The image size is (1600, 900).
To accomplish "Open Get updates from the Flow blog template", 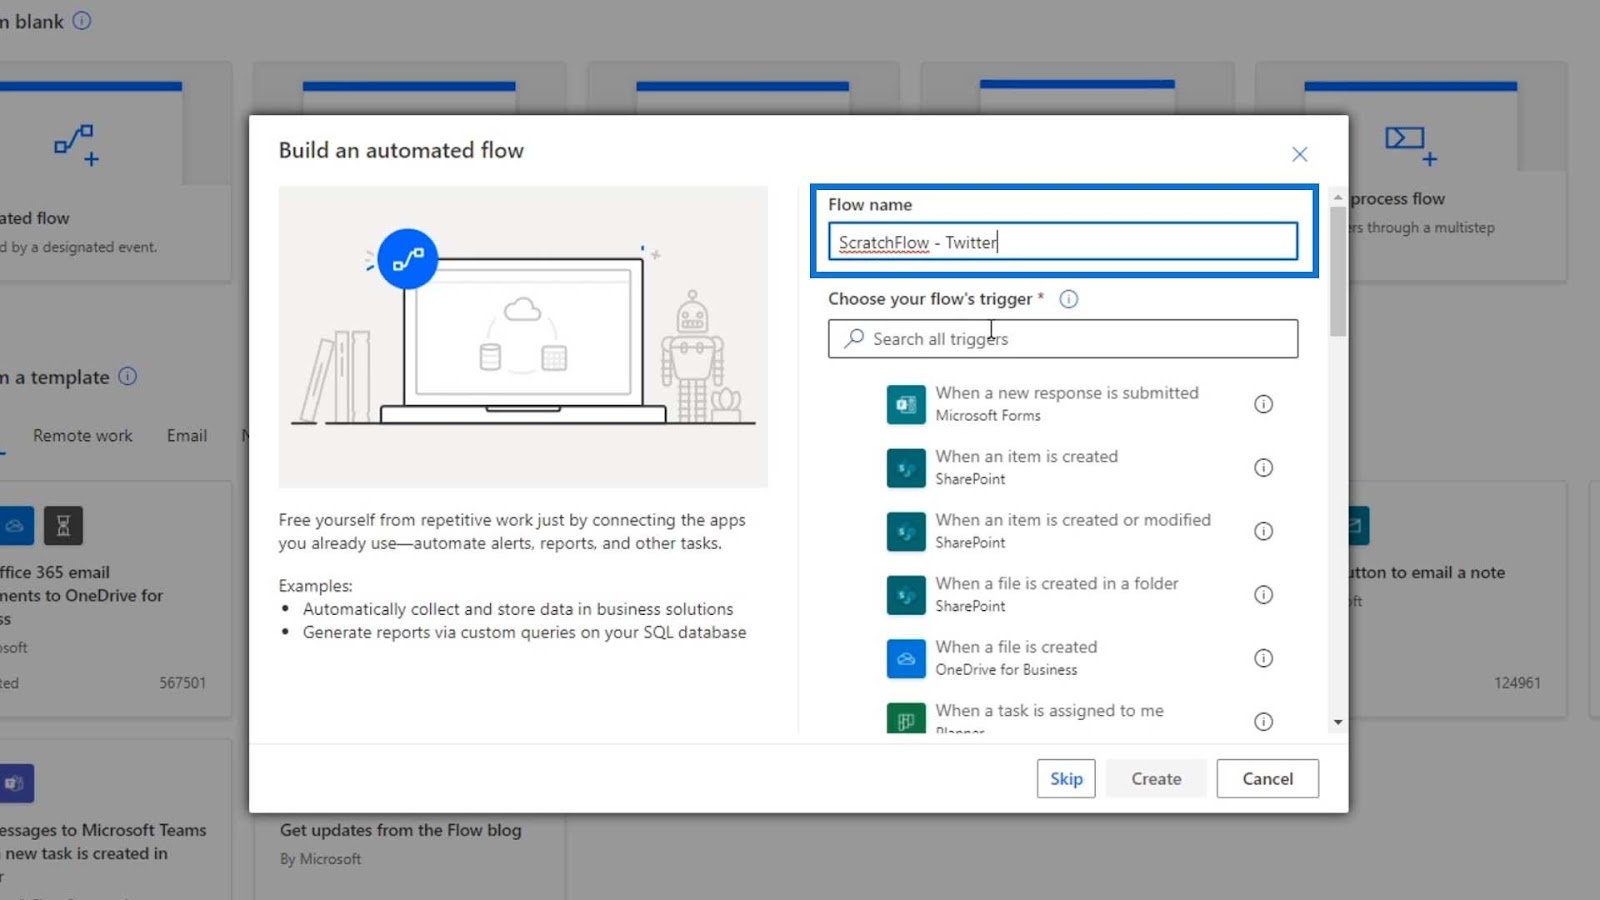I will (x=400, y=830).
